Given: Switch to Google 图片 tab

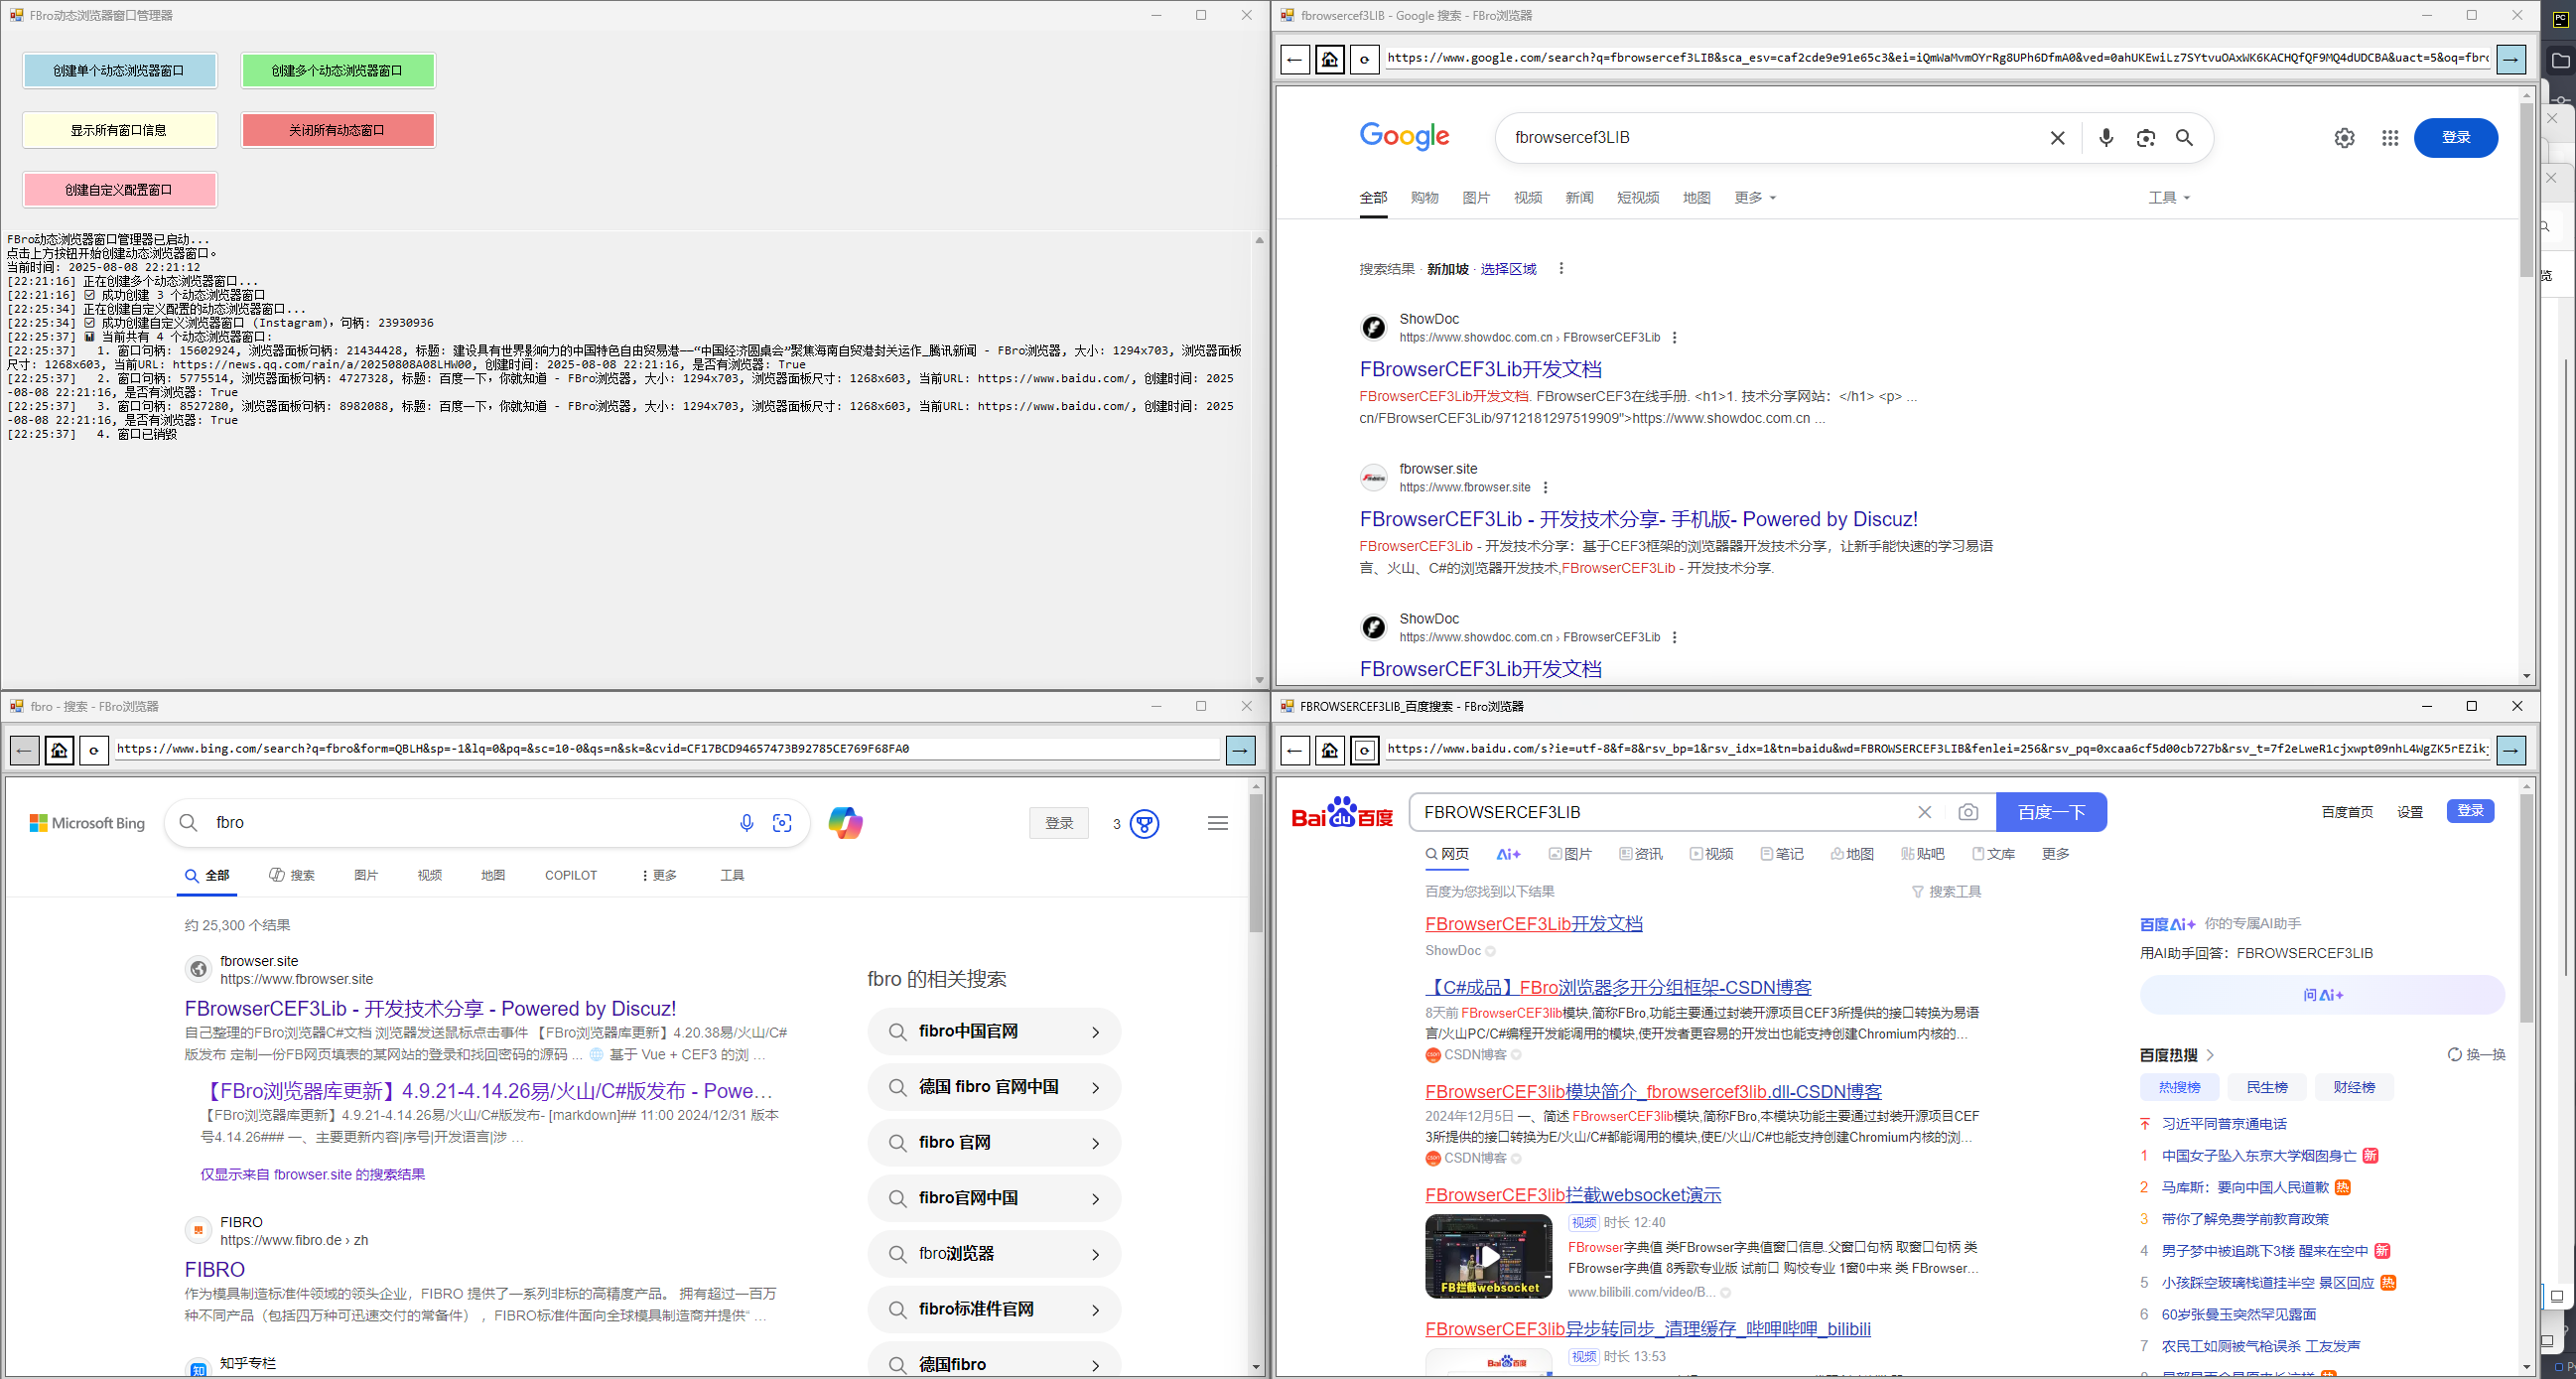Looking at the screenshot, I should click(x=1476, y=198).
